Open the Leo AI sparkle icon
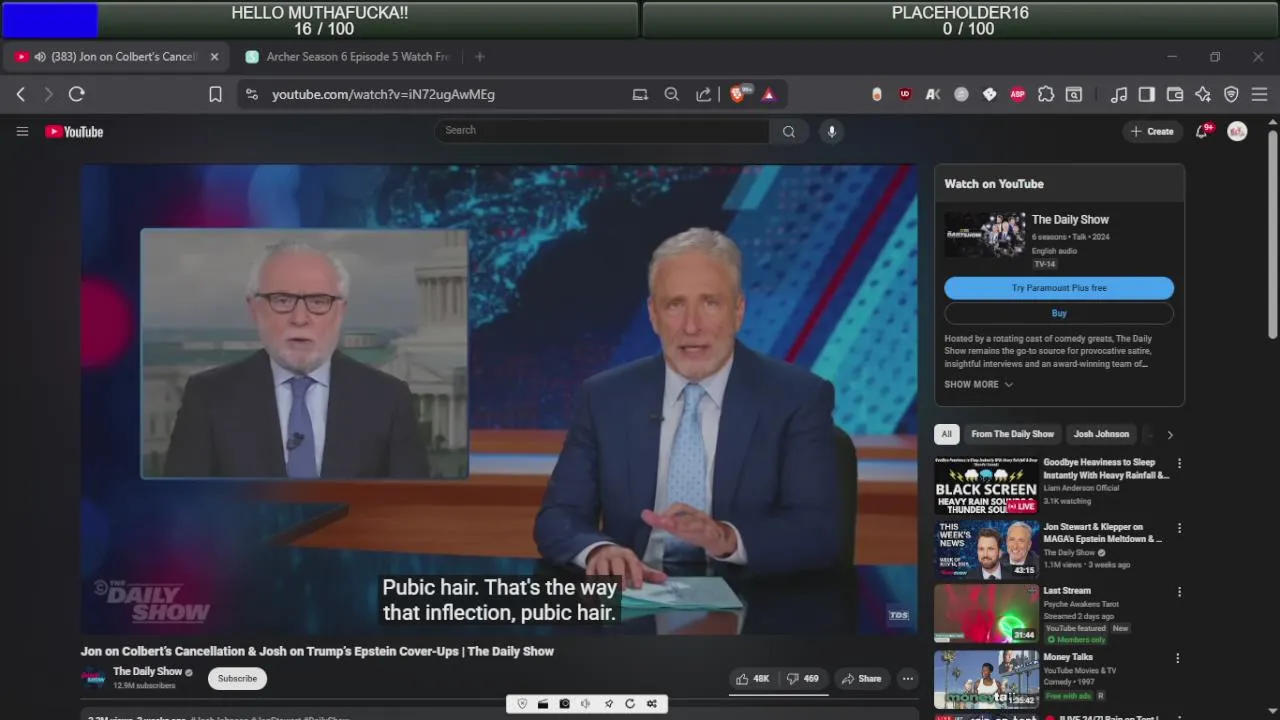This screenshot has height=720, width=1280. tap(1203, 94)
